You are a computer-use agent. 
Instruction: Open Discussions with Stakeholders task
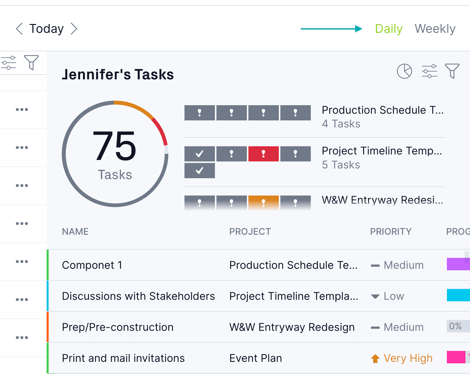pos(138,296)
